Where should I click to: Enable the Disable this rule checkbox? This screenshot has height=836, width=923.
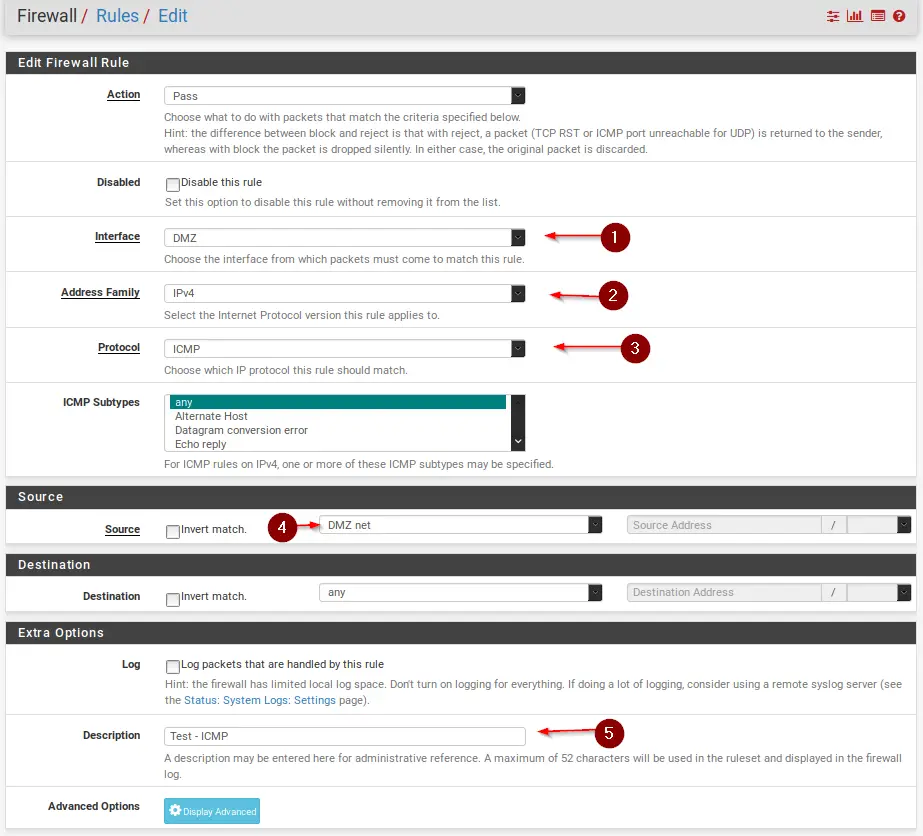coord(173,185)
